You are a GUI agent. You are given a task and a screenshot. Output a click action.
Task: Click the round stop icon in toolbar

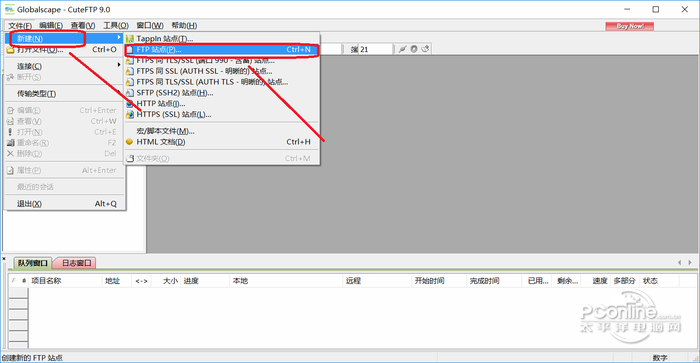point(414,49)
